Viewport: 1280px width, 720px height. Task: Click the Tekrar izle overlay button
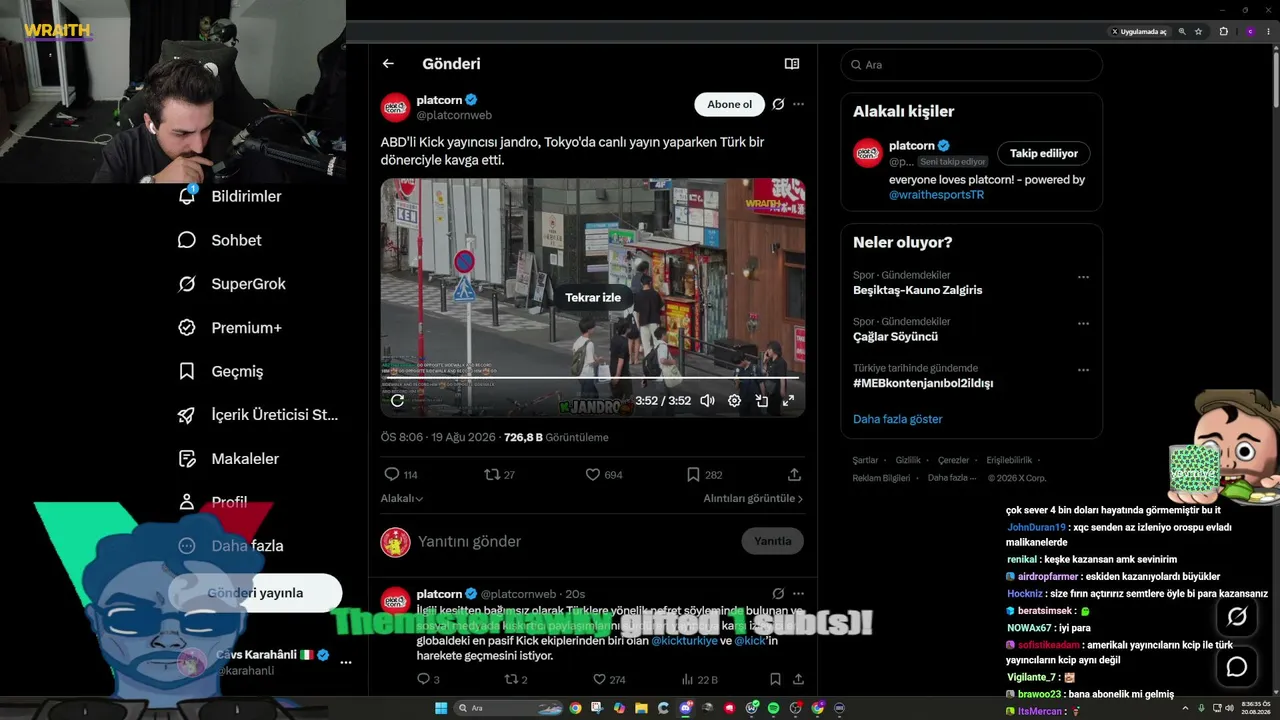[593, 297]
